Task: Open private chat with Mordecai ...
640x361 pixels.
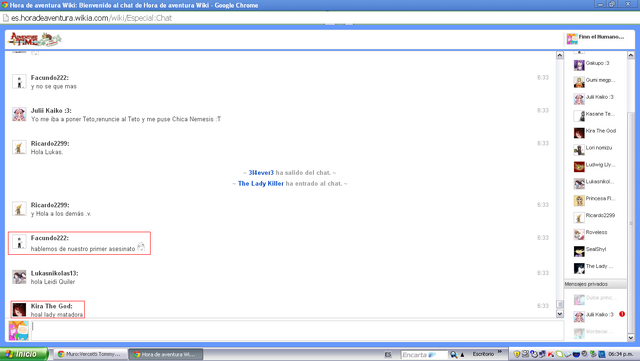Action: pos(595,333)
